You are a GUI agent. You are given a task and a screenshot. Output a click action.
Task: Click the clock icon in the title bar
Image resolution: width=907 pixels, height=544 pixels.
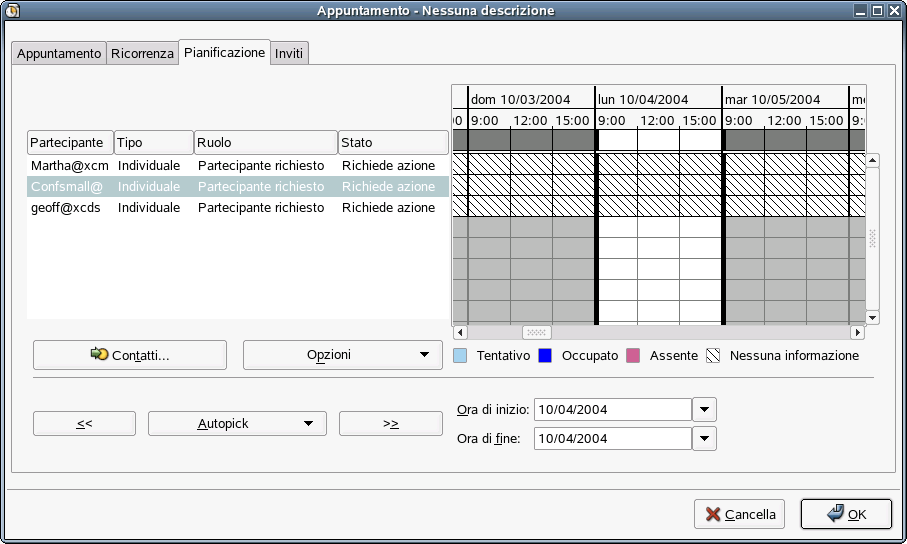point(12,10)
